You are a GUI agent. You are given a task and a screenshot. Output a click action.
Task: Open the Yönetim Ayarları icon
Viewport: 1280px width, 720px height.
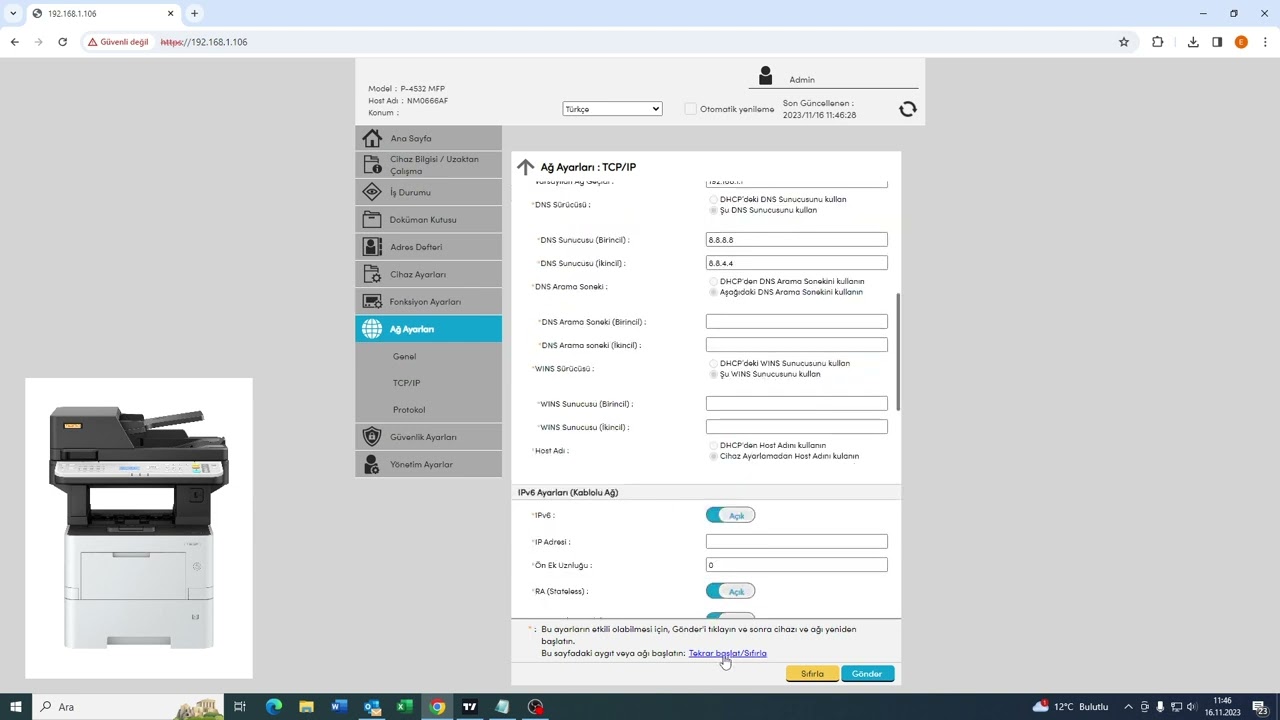pyautogui.click(x=372, y=464)
